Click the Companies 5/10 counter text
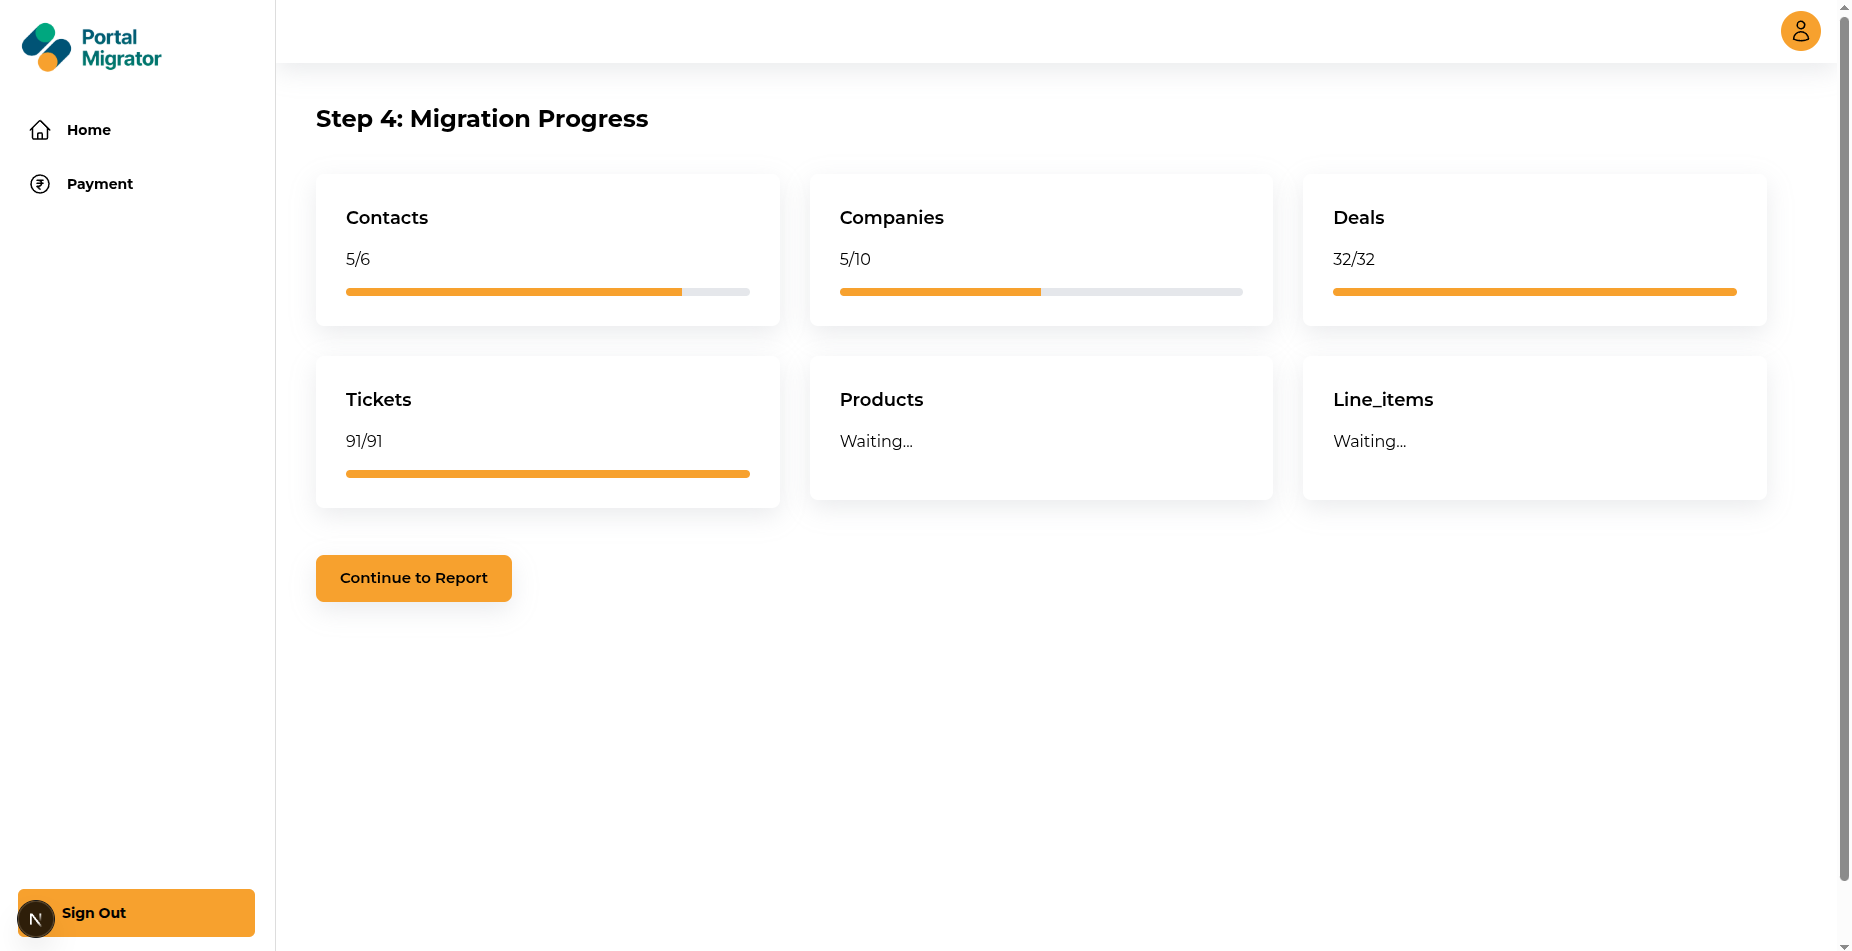Image resolution: width=1852 pixels, height=951 pixels. (855, 258)
